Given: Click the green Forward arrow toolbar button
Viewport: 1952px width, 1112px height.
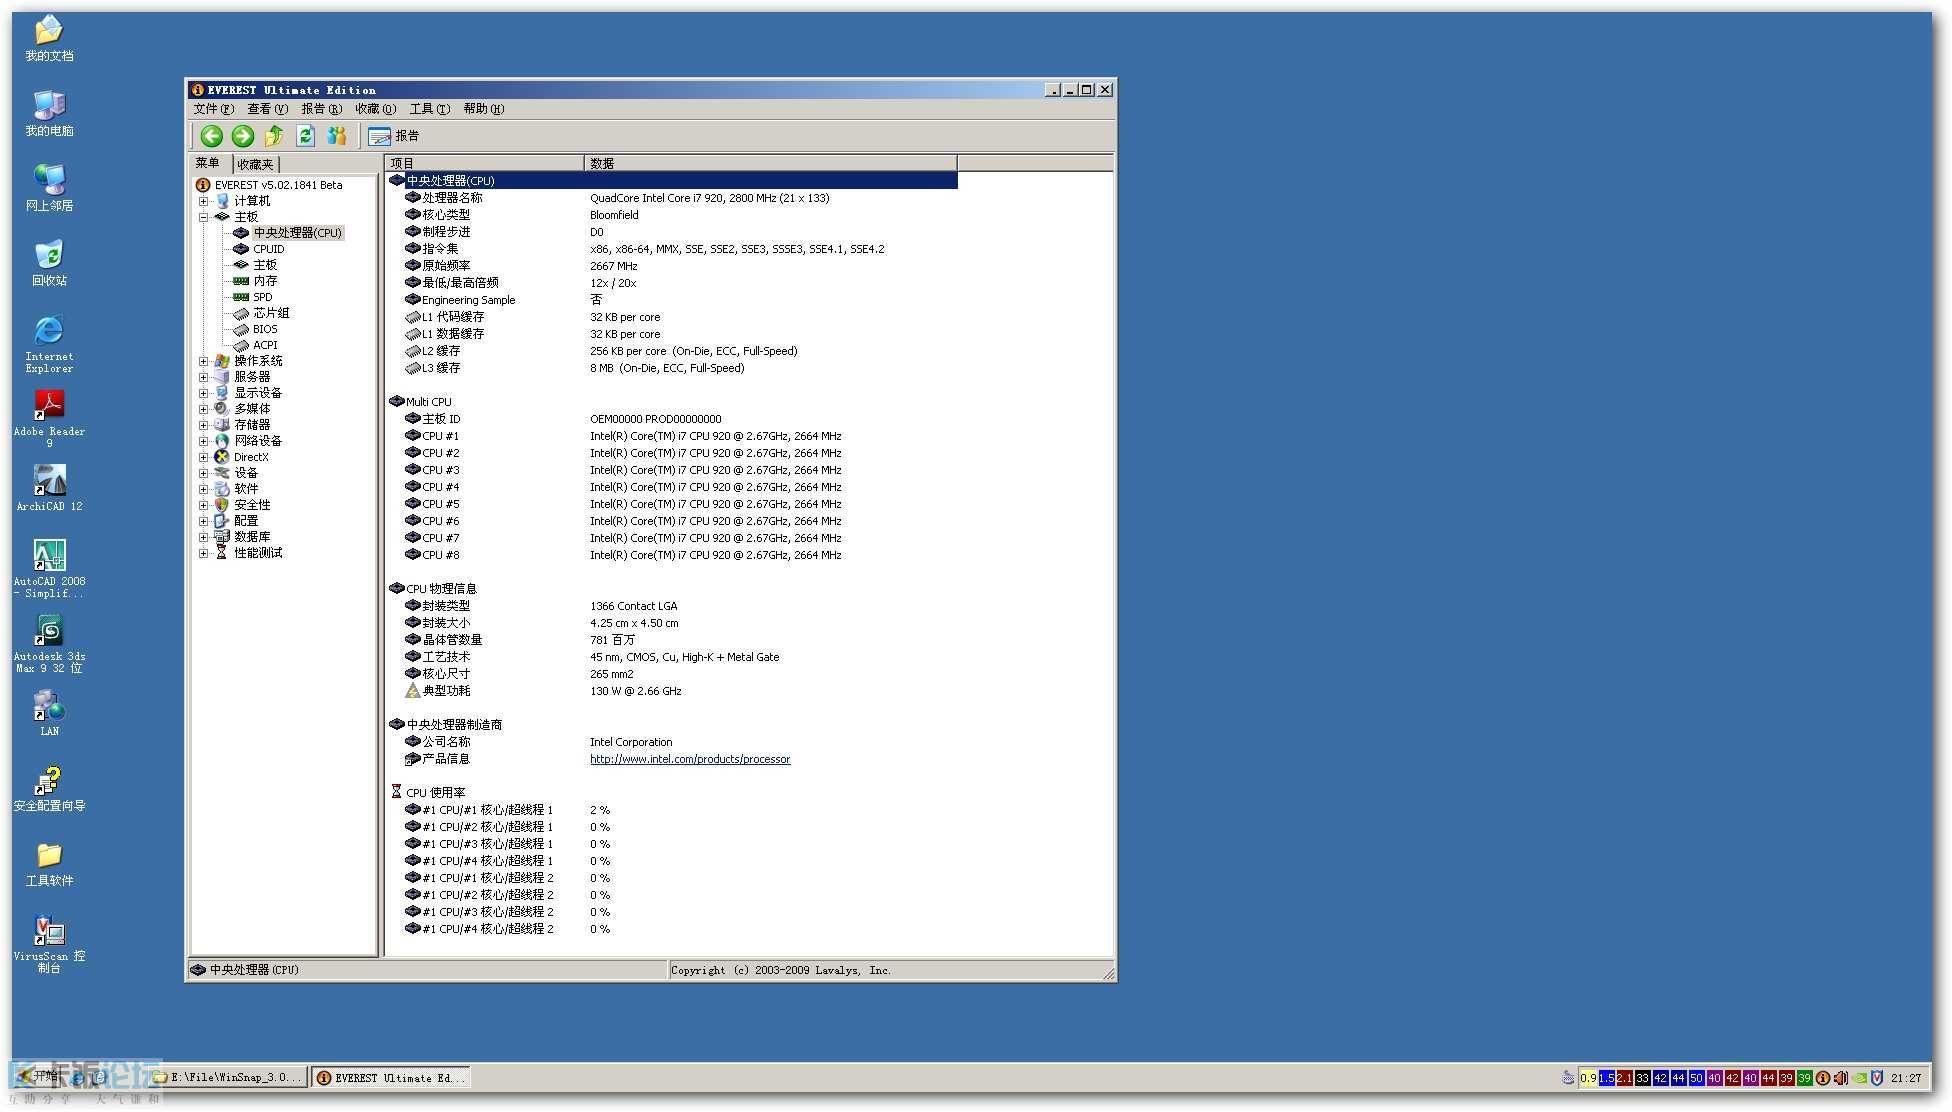Looking at the screenshot, I should [243, 136].
